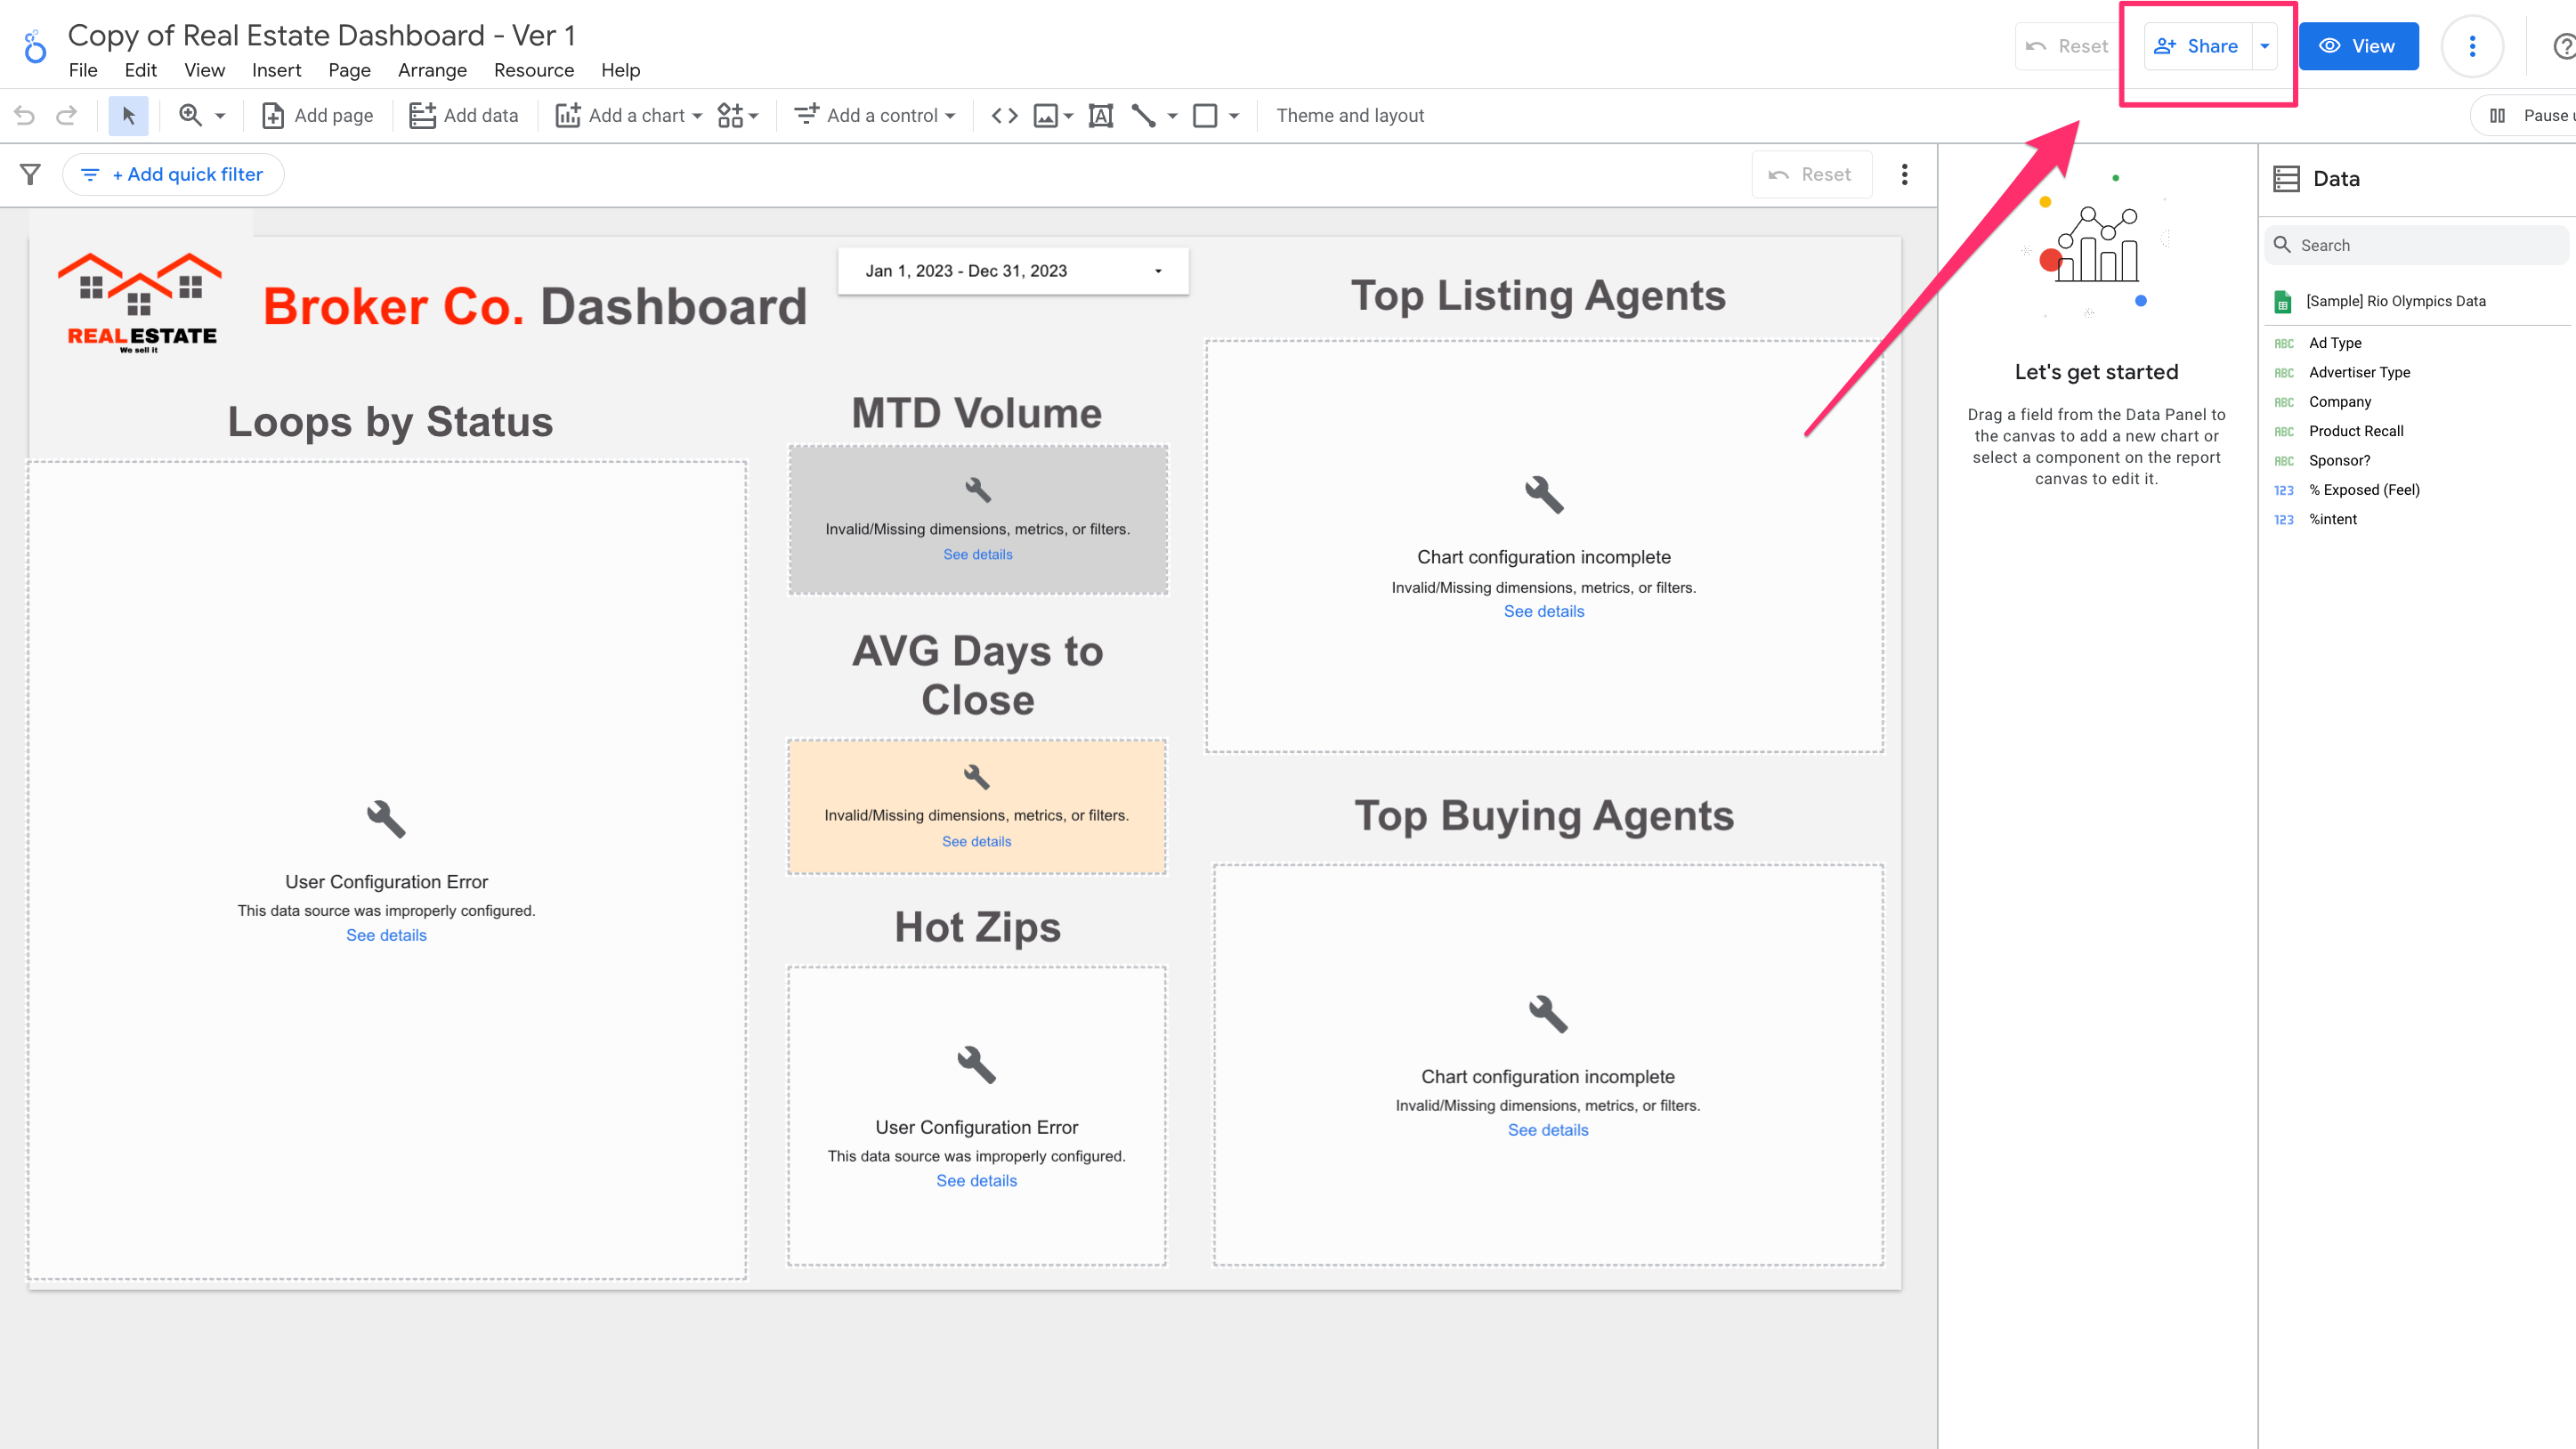Screen dimensions: 2576x1449
Task: Click the Redo icon
Action: tap(66, 115)
